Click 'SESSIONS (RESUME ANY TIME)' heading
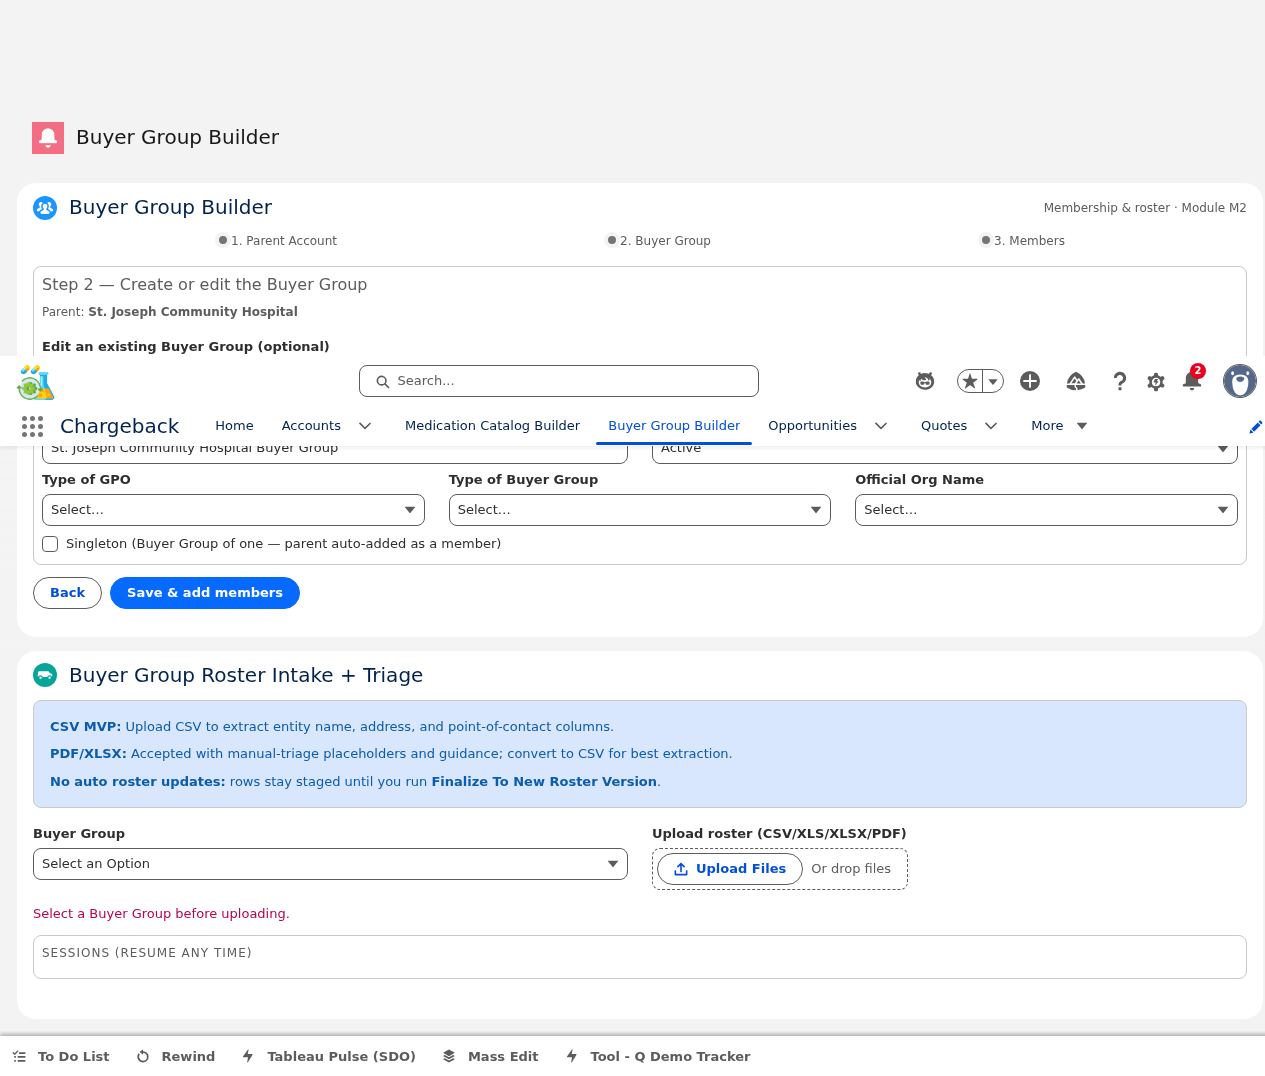Image resolution: width=1265 pixels, height=1076 pixels. click(147, 953)
